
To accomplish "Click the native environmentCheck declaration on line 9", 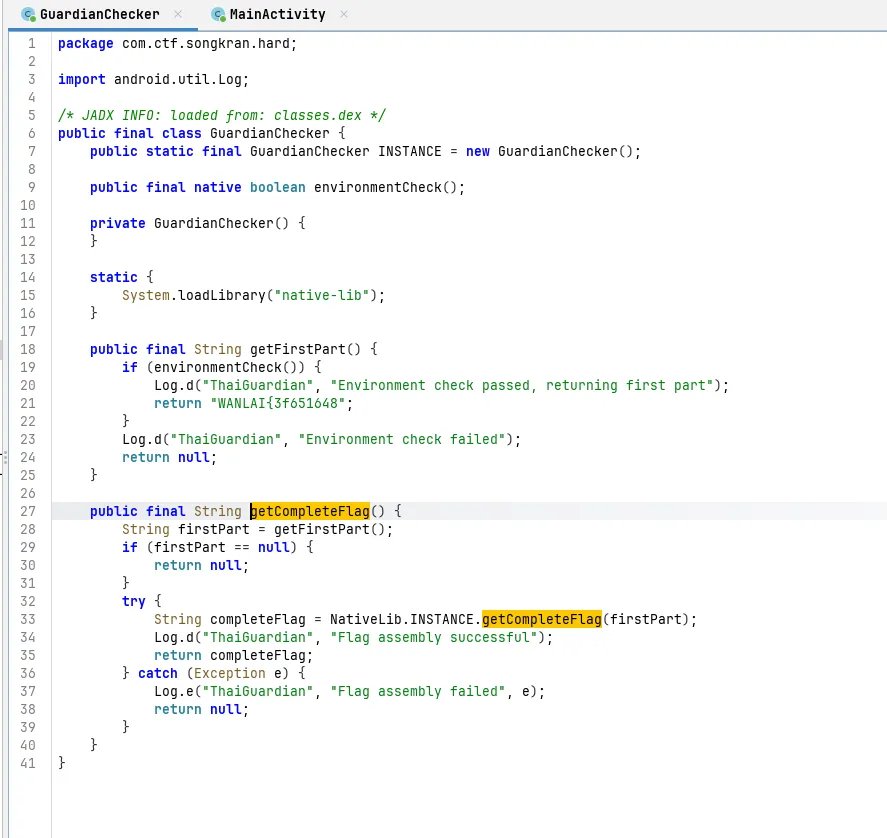I will pos(377,187).
